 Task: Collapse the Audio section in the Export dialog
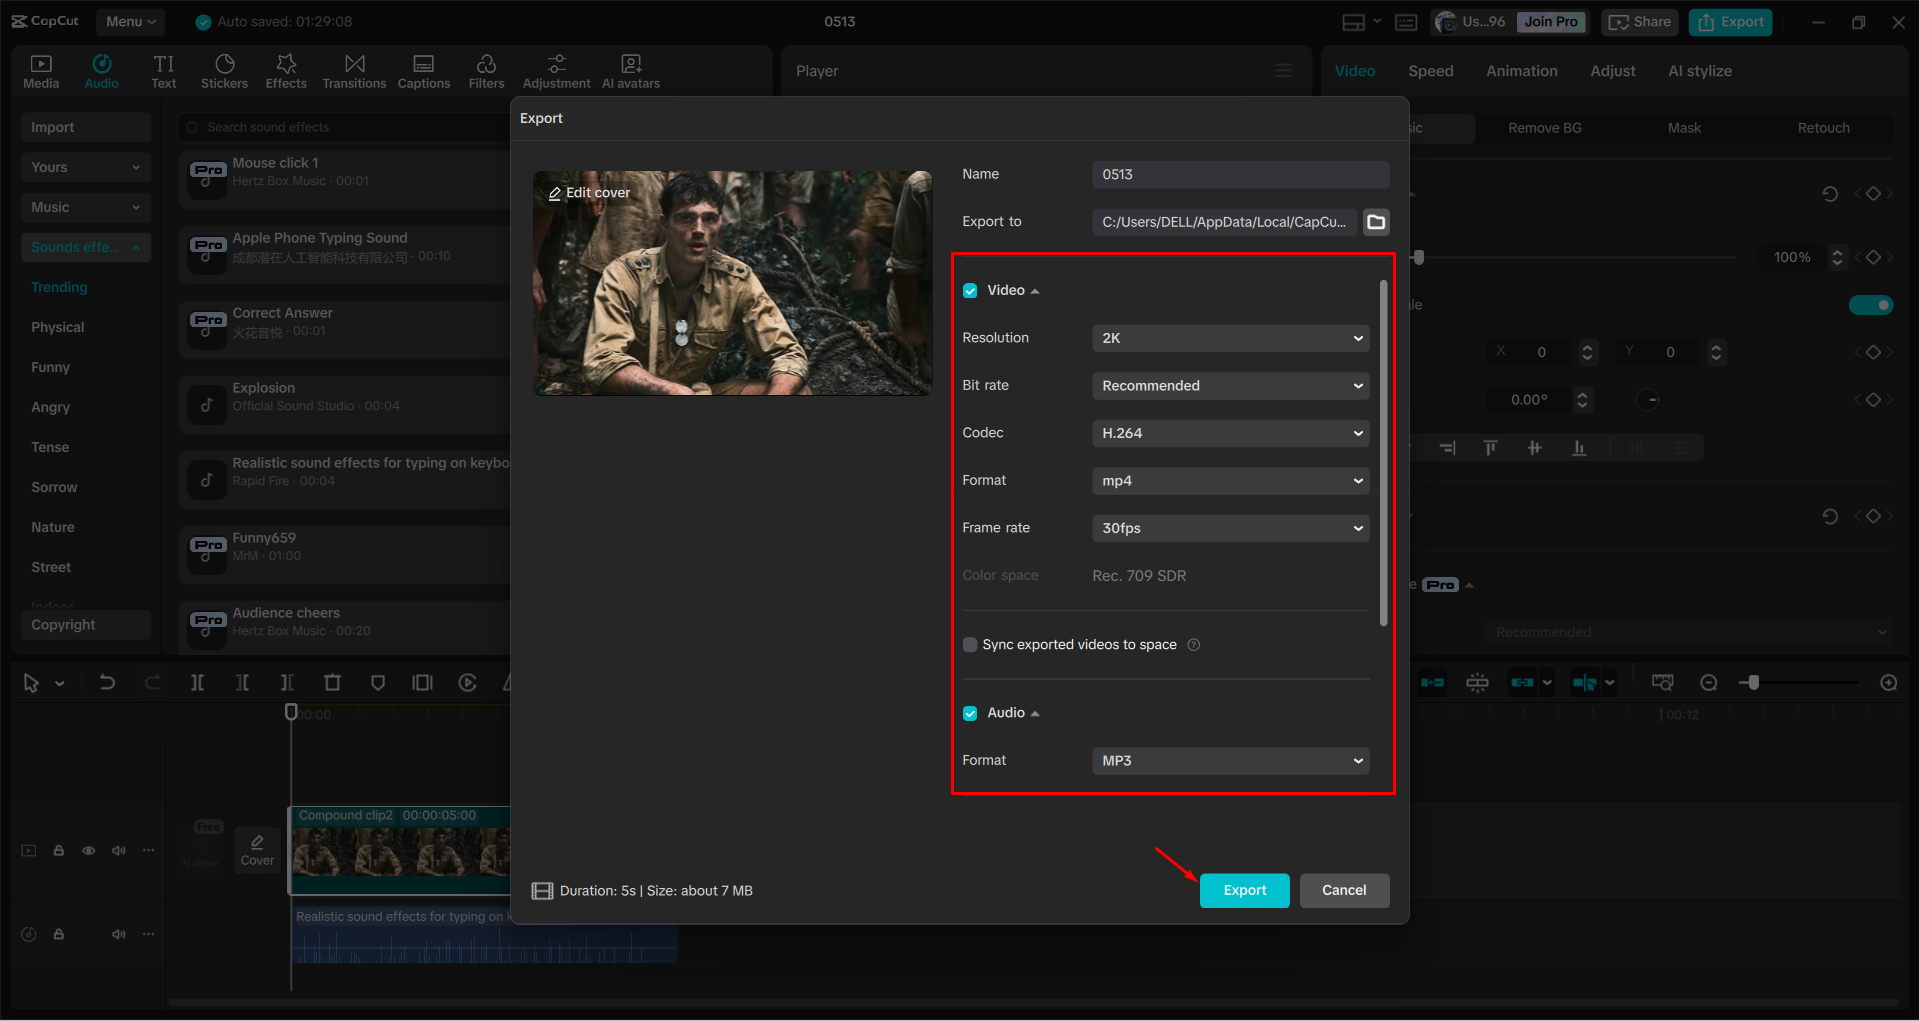(1034, 712)
